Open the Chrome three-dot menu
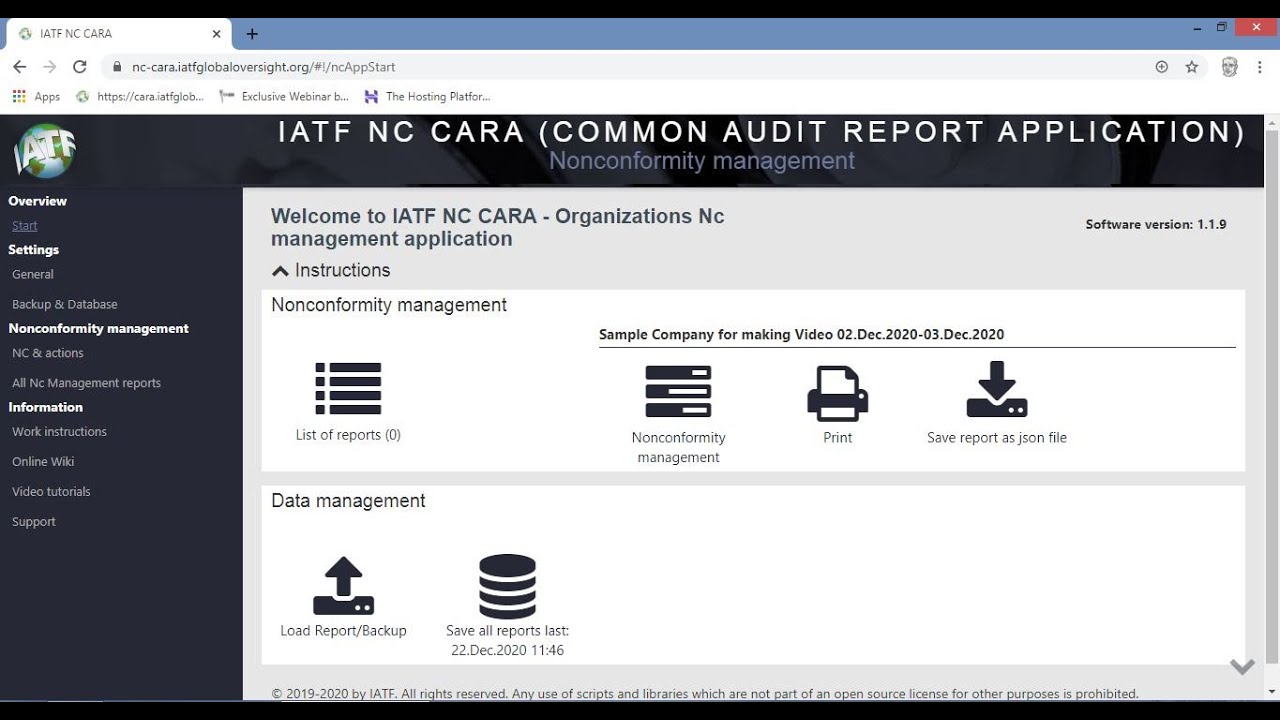 pyautogui.click(x=1261, y=67)
